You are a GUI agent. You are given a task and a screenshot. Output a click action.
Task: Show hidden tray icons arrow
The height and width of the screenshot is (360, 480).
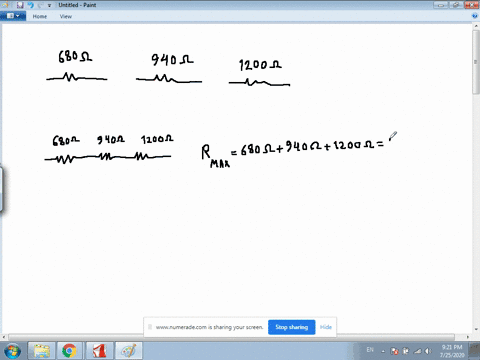pyautogui.click(x=383, y=351)
